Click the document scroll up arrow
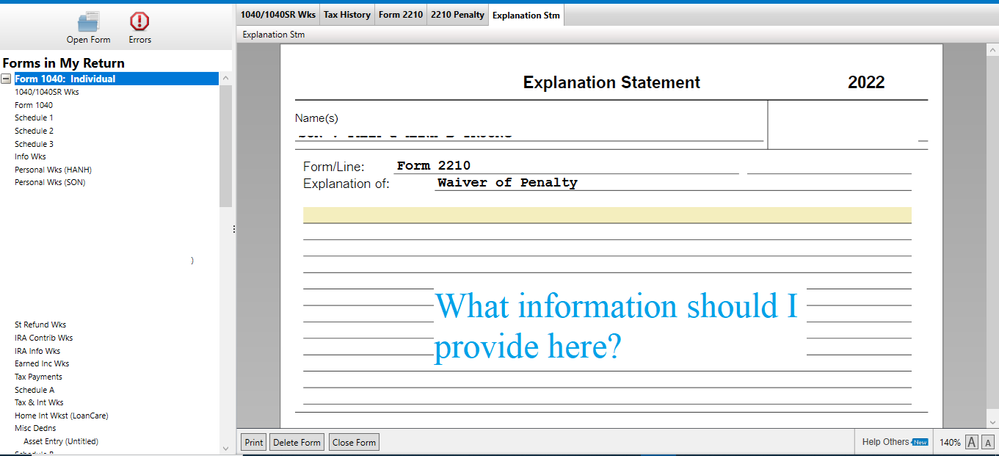The width and height of the screenshot is (999, 456). [993, 50]
